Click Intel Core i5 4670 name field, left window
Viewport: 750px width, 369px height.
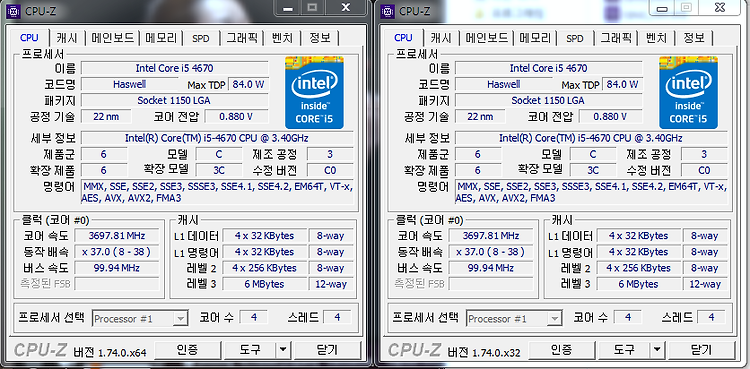[175, 68]
